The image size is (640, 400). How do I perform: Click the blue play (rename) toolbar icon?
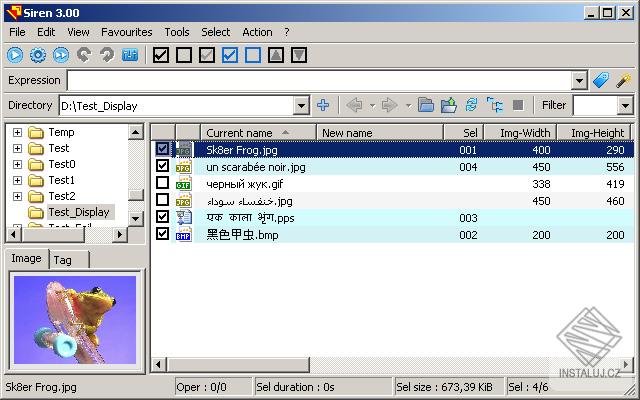point(15,55)
